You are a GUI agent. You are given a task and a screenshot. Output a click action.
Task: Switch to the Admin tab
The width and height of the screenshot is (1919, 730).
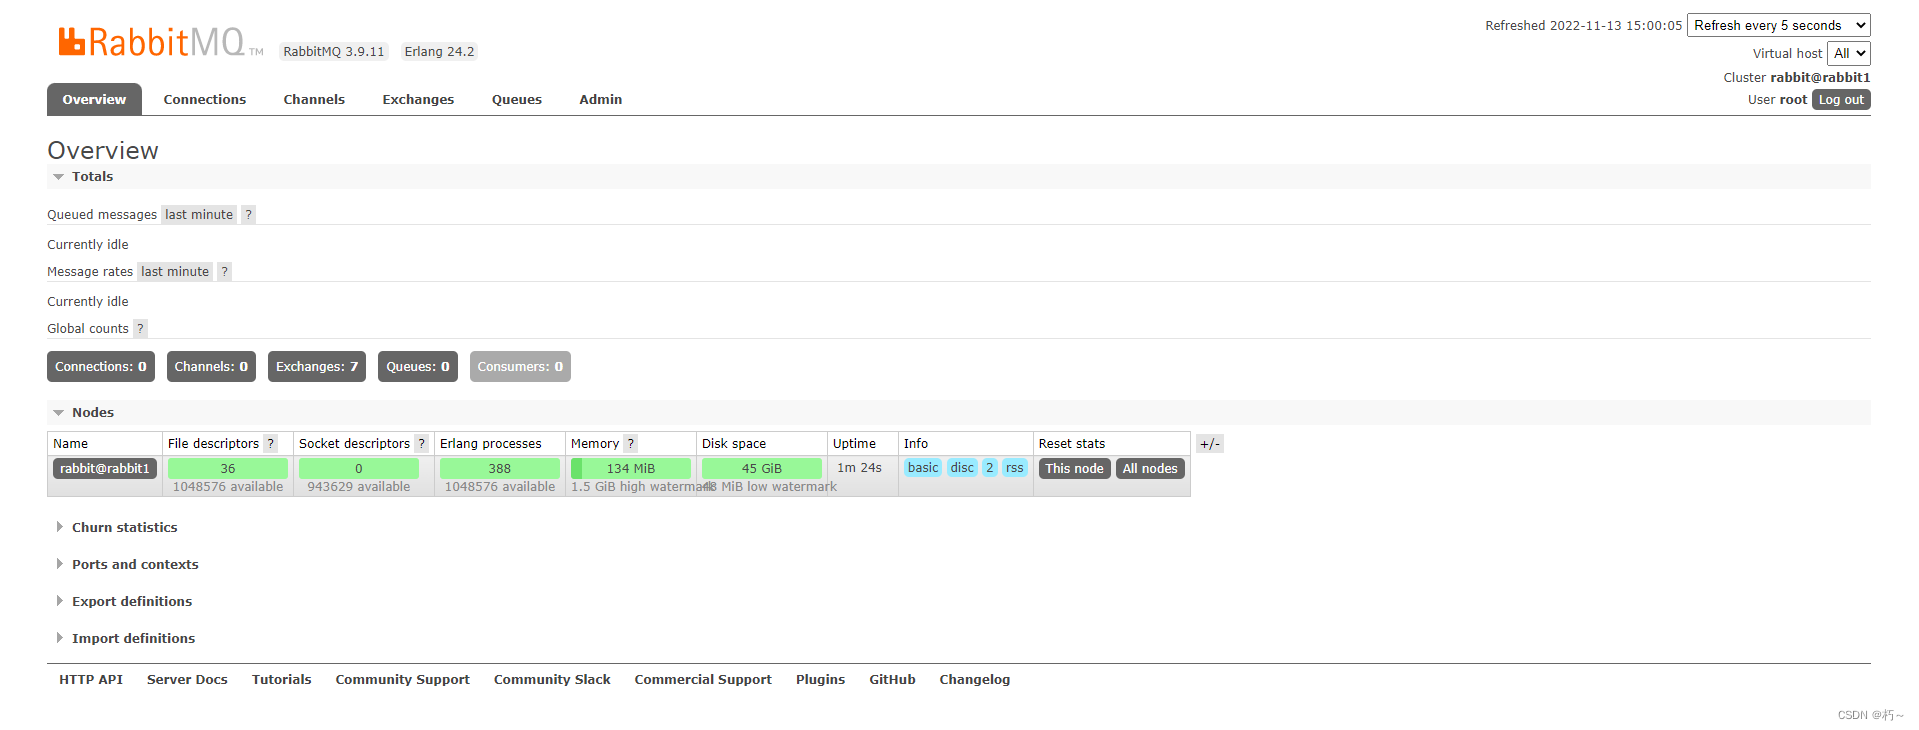coord(601,99)
